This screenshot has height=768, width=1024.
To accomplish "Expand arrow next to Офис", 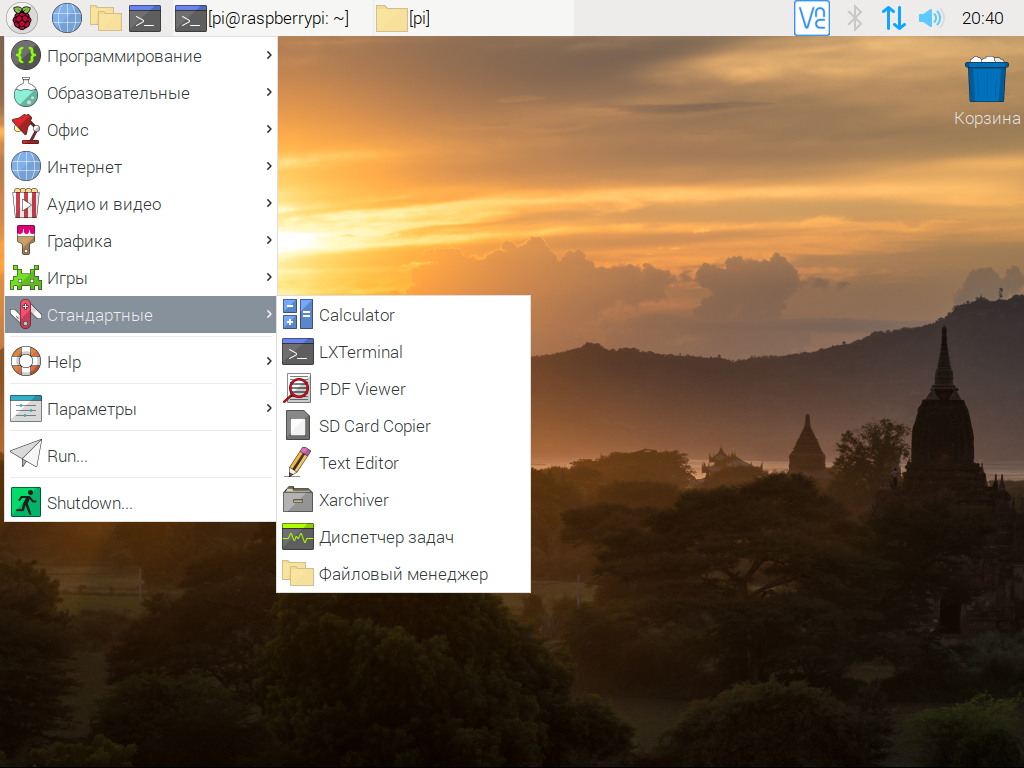I will point(268,129).
